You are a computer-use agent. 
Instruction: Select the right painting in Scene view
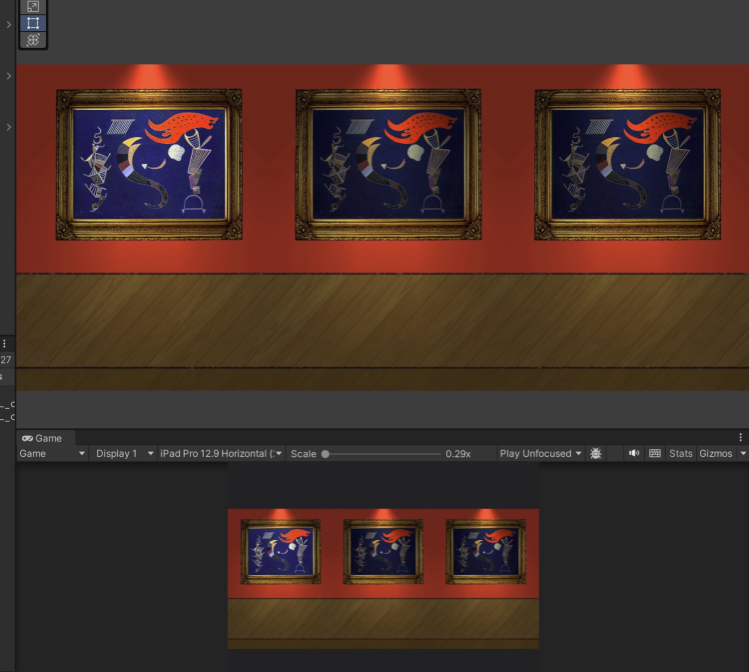pyautogui.click(x=628, y=164)
